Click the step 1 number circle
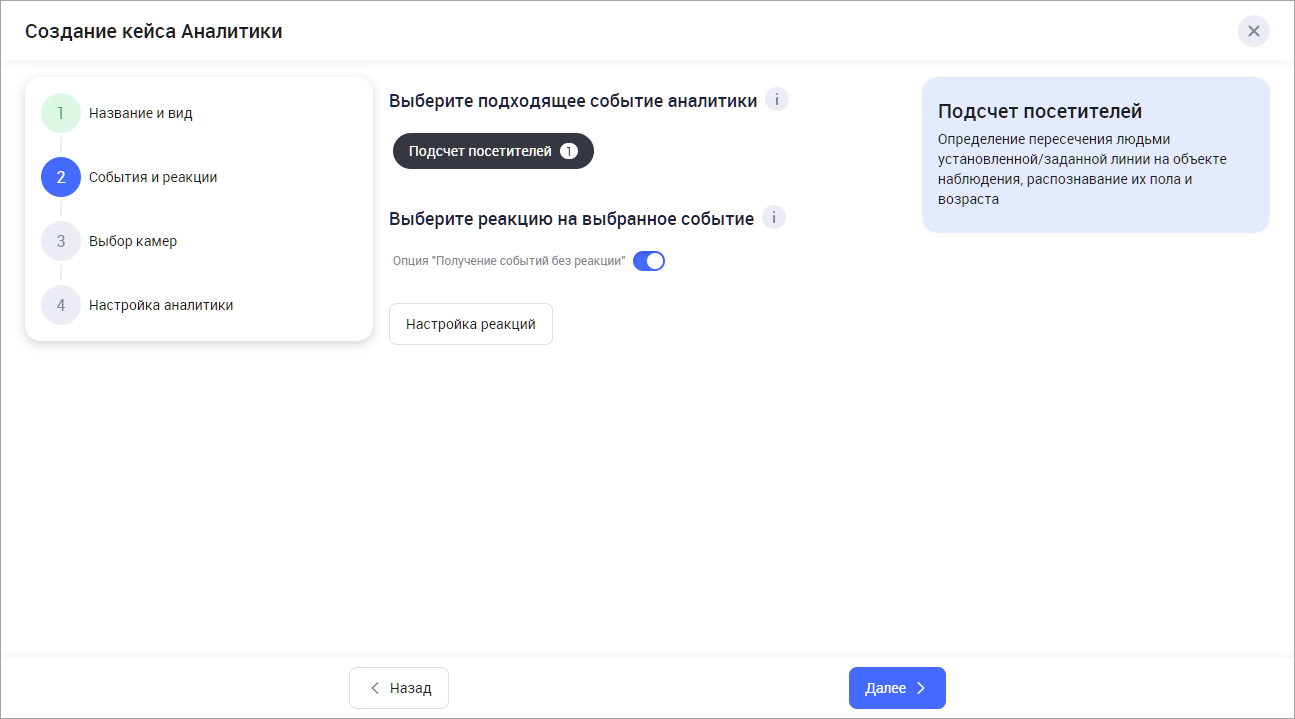Screen dimensions: 1295x719 [x=61, y=113]
